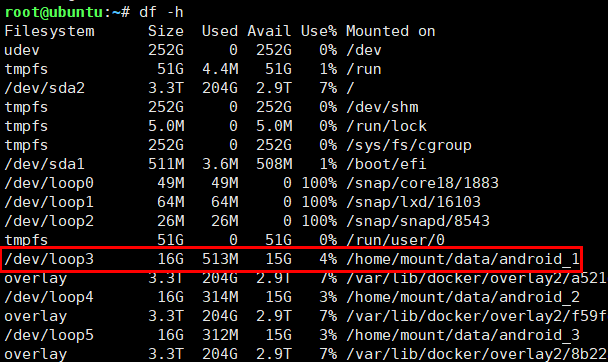Click the 'Filesystem' column header
Viewport: 608px width, 362px height.
[49, 31]
